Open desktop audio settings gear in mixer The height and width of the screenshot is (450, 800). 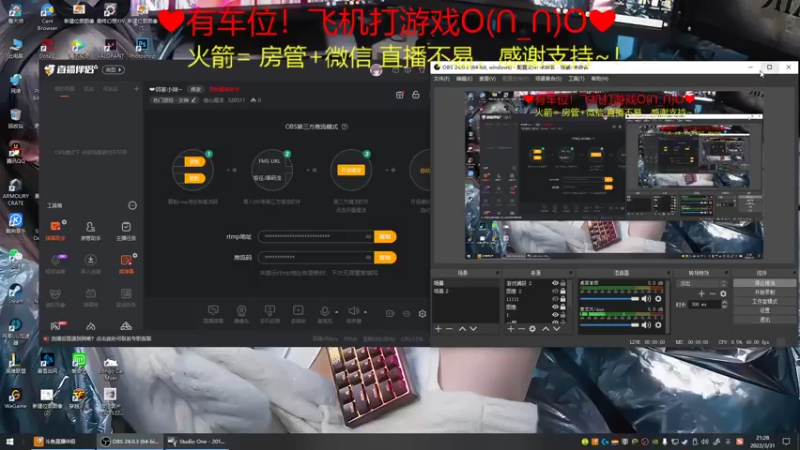pos(658,299)
